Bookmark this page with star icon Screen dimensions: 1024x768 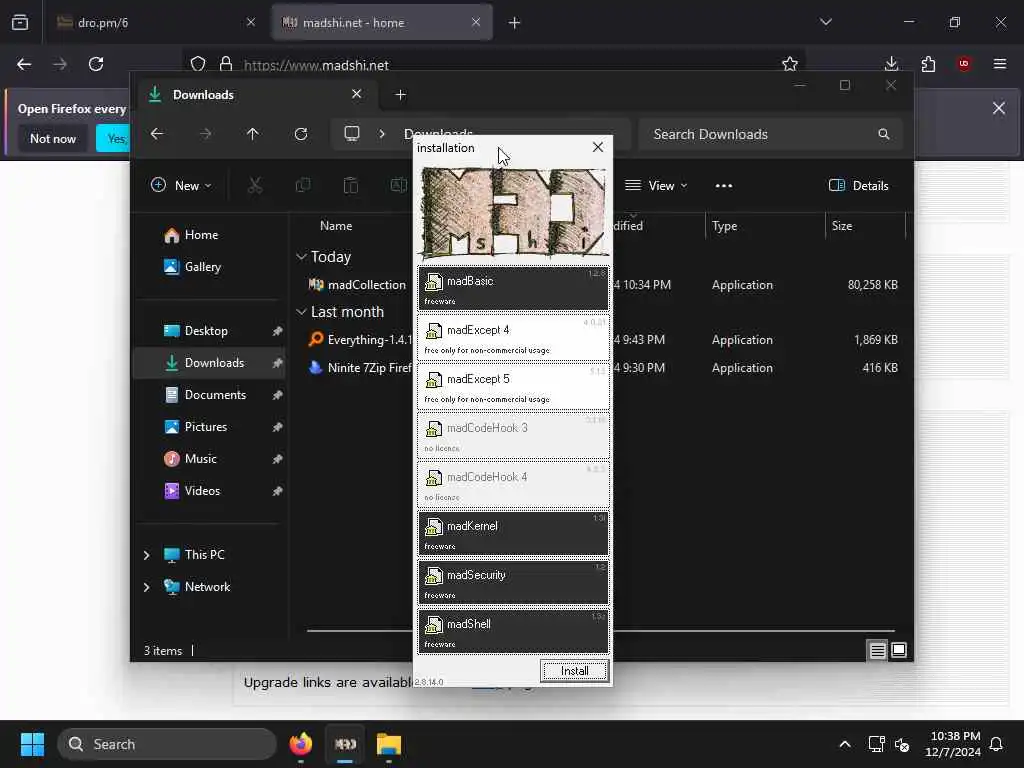point(790,64)
